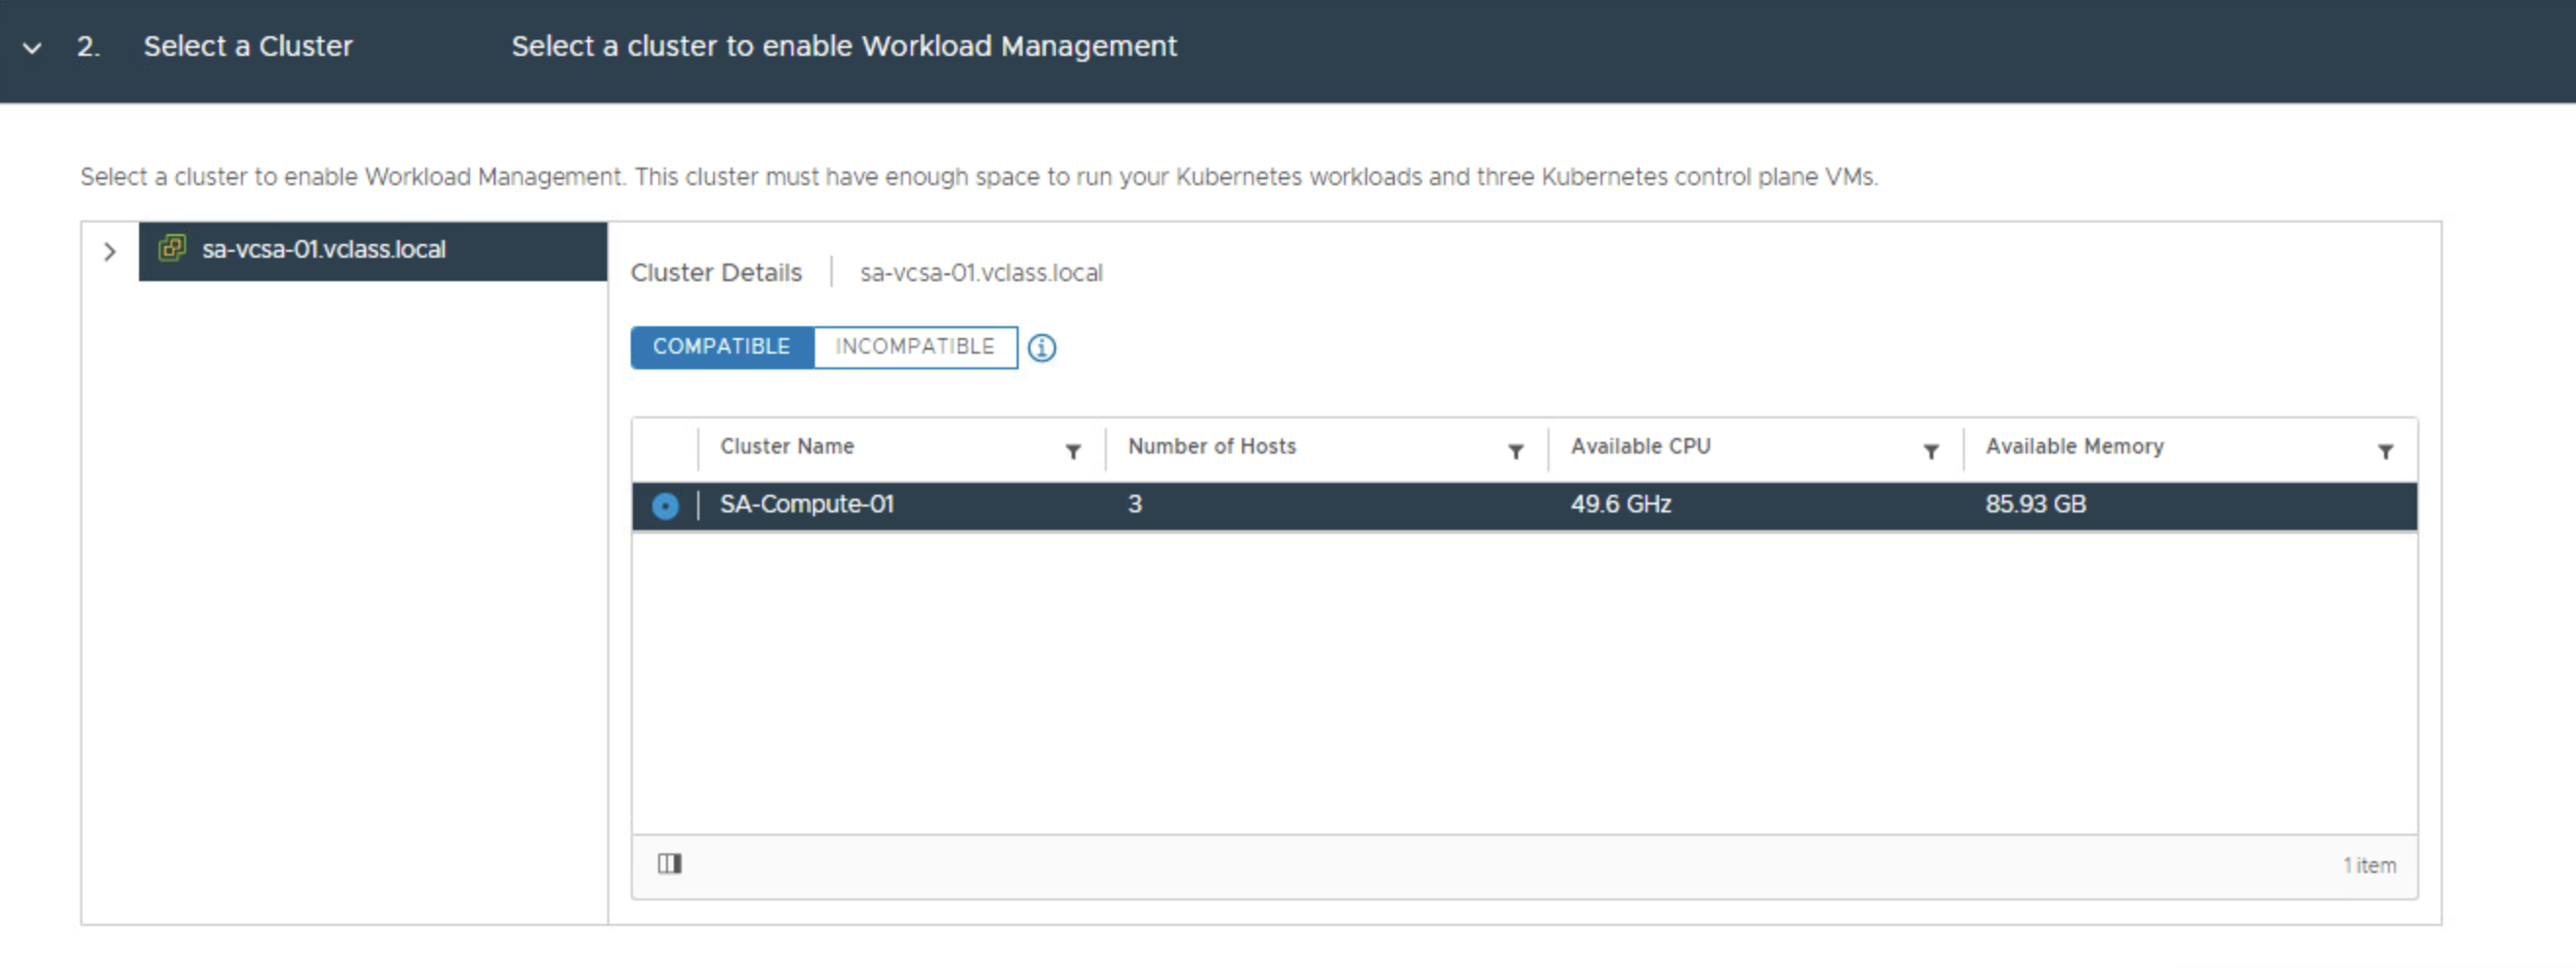Click the compatibility info icon
Image resolution: width=2576 pixels, height=968 pixels.
click(x=1042, y=347)
